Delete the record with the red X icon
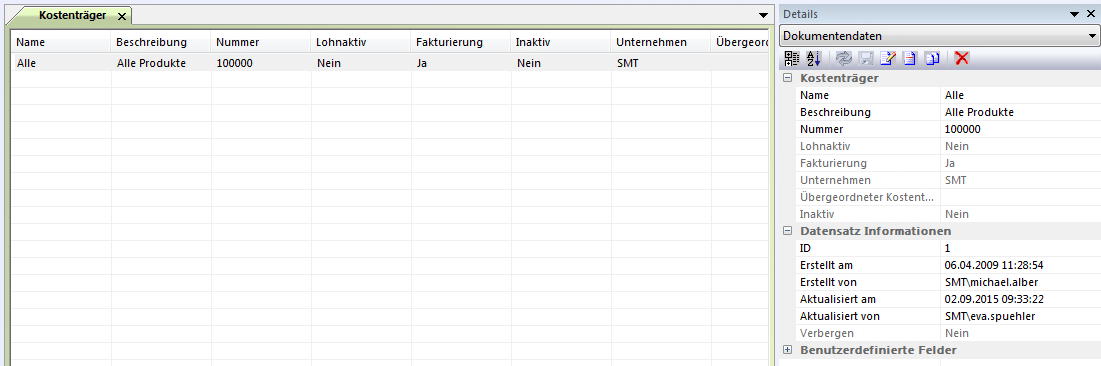This screenshot has height=366, width=1101. pyautogui.click(x=962, y=59)
